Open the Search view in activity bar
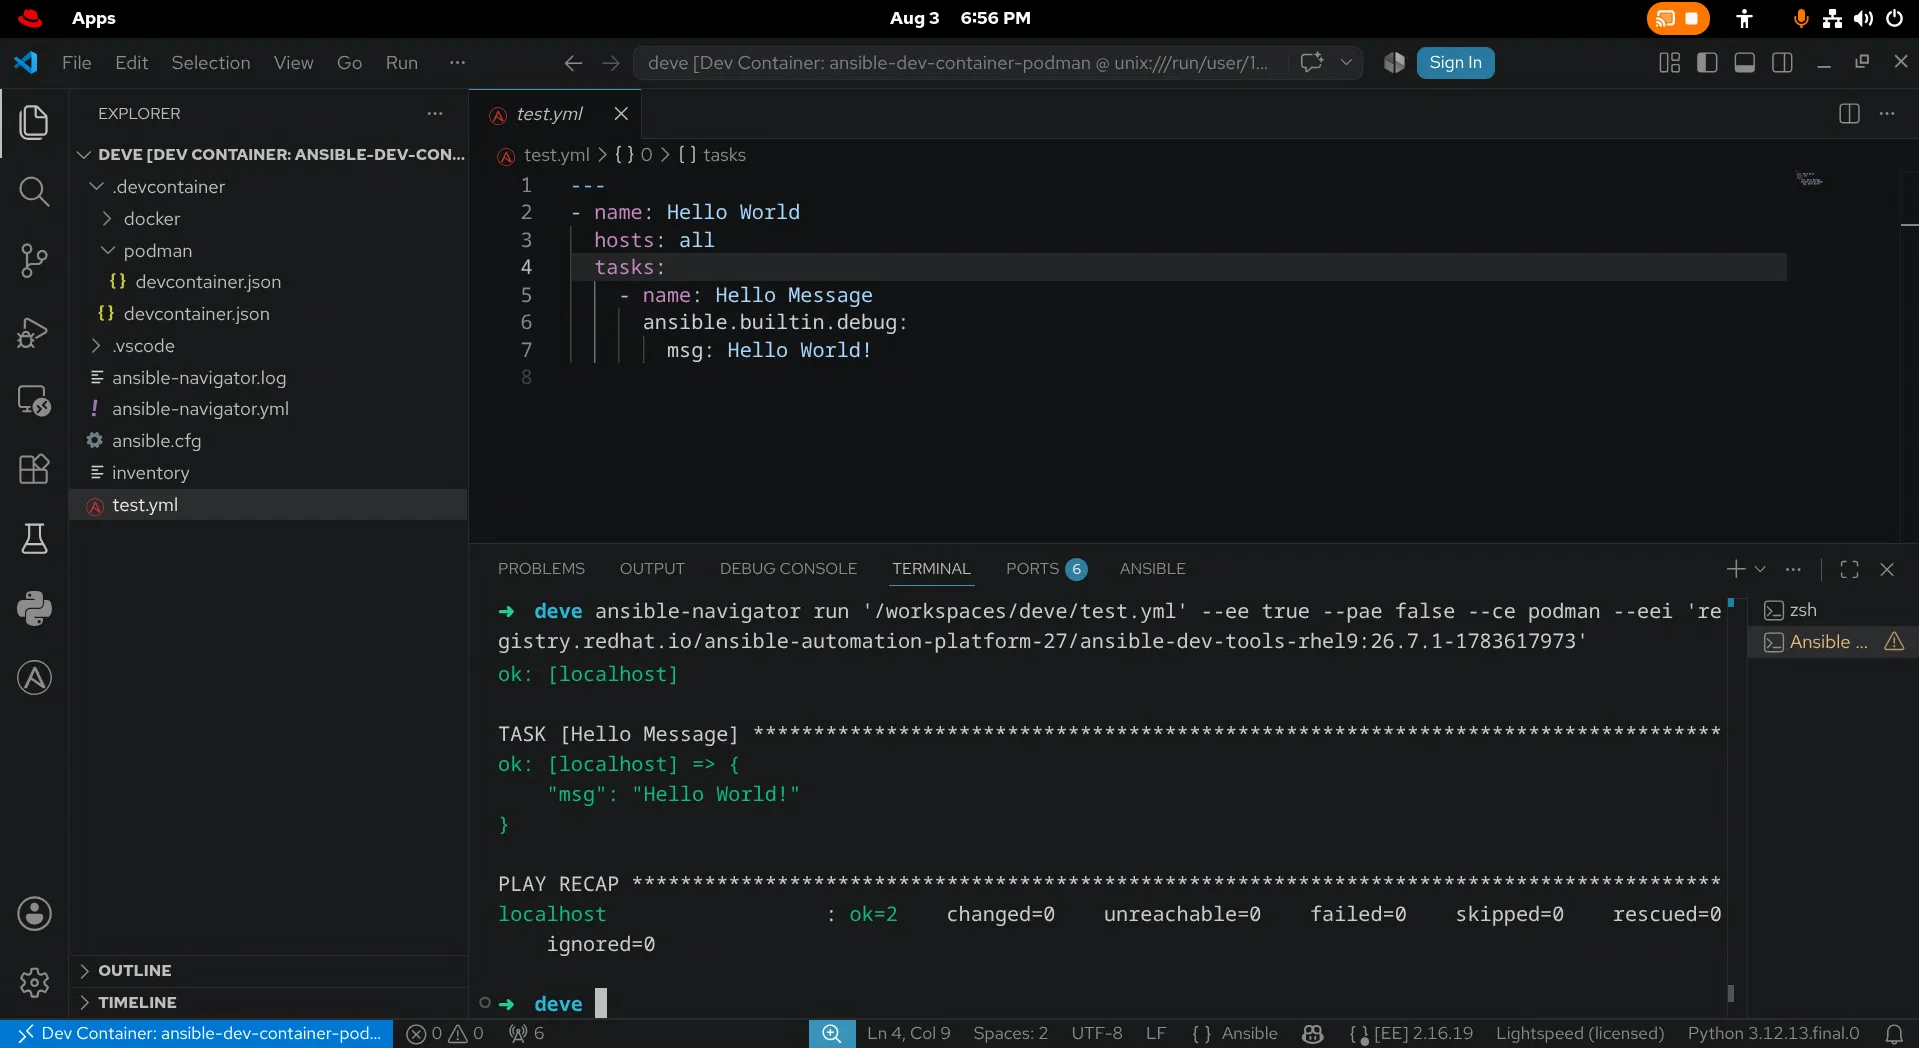 pos(34,191)
